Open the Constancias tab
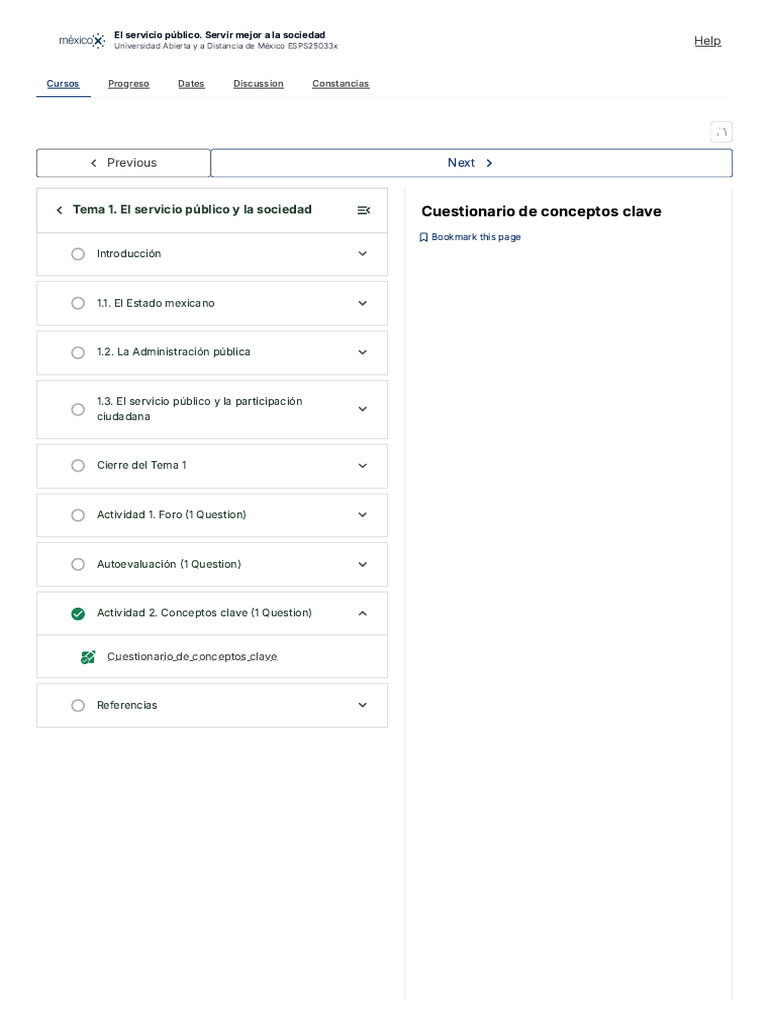This screenshot has width=768, height=1024. click(x=340, y=84)
